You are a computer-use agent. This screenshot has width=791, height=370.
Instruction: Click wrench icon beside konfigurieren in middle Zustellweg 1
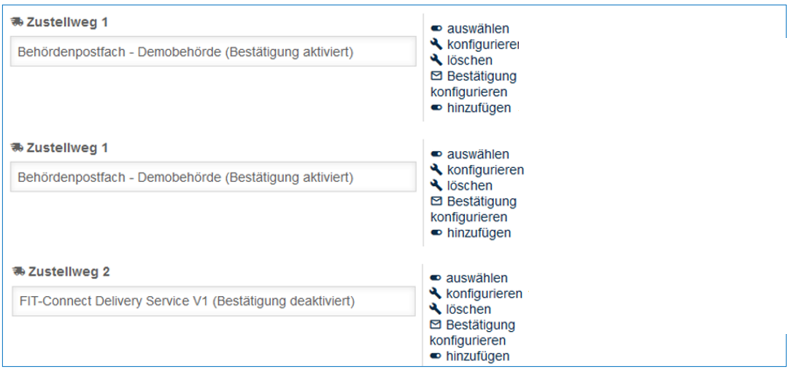(x=436, y=170)
